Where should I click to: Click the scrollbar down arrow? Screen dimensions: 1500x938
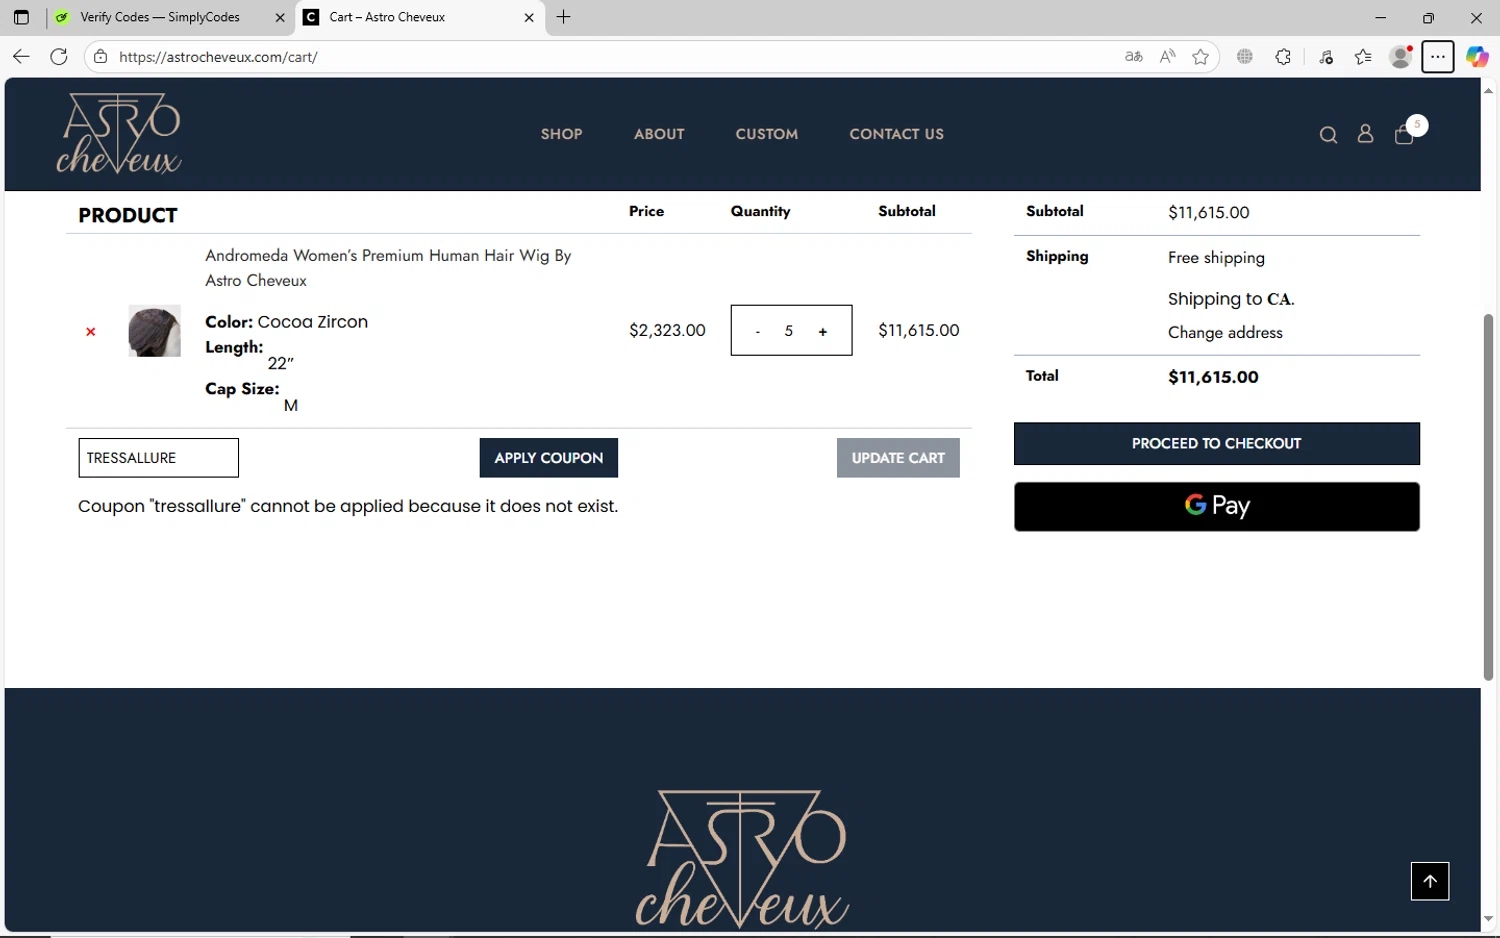coord(1488,919)
